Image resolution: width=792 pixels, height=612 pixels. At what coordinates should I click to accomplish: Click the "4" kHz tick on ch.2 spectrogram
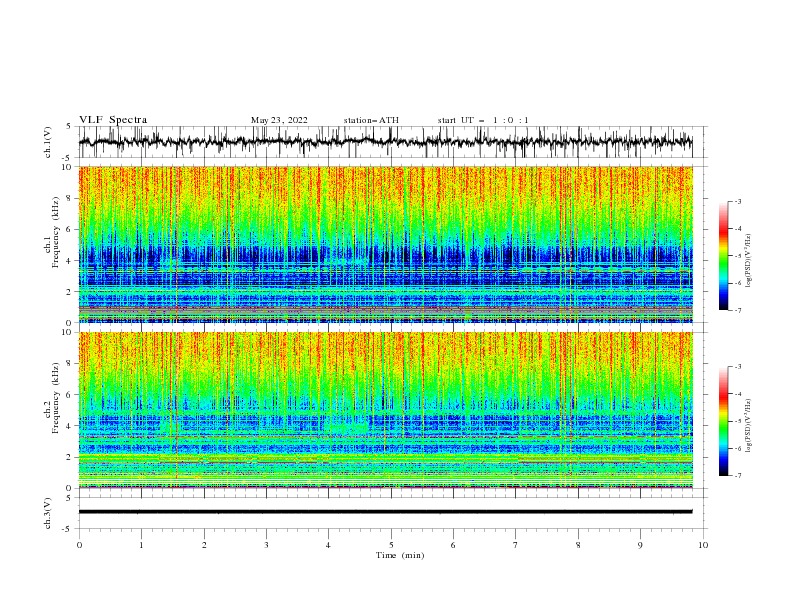[x=70, y=426]
